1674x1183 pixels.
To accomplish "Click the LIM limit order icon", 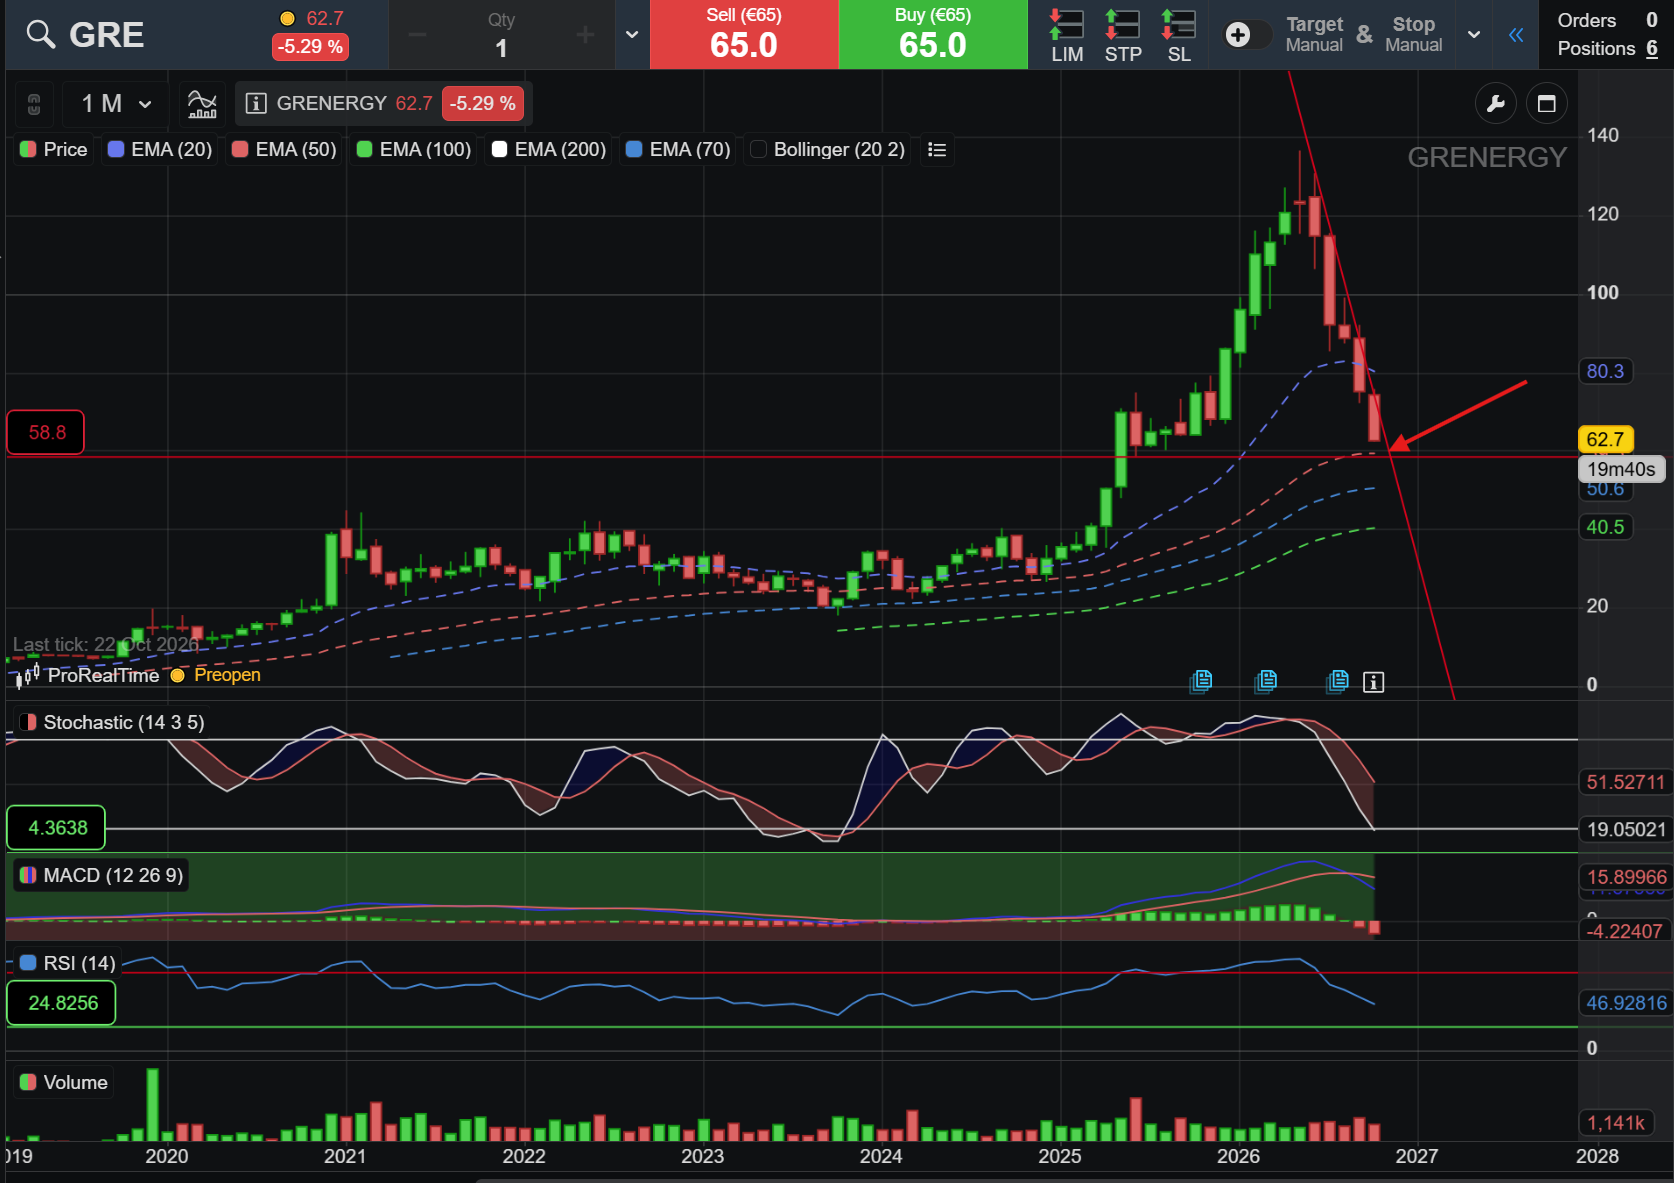I will pos(1067,36).
